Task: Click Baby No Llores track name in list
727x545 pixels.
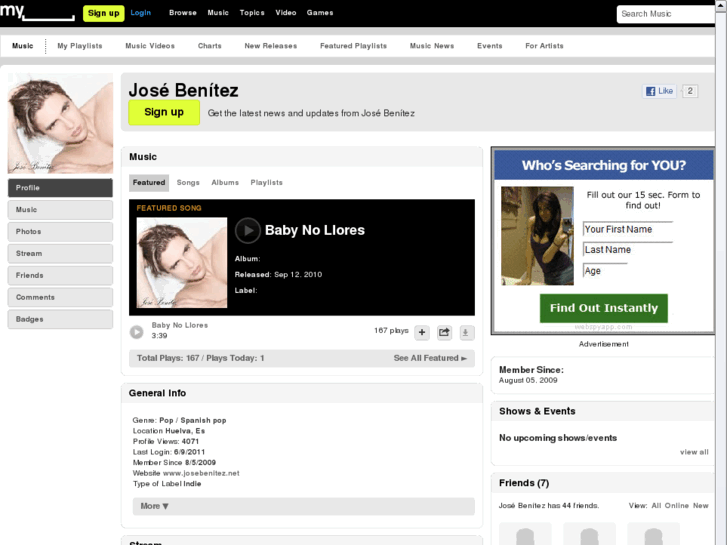Action: (180, 325)
